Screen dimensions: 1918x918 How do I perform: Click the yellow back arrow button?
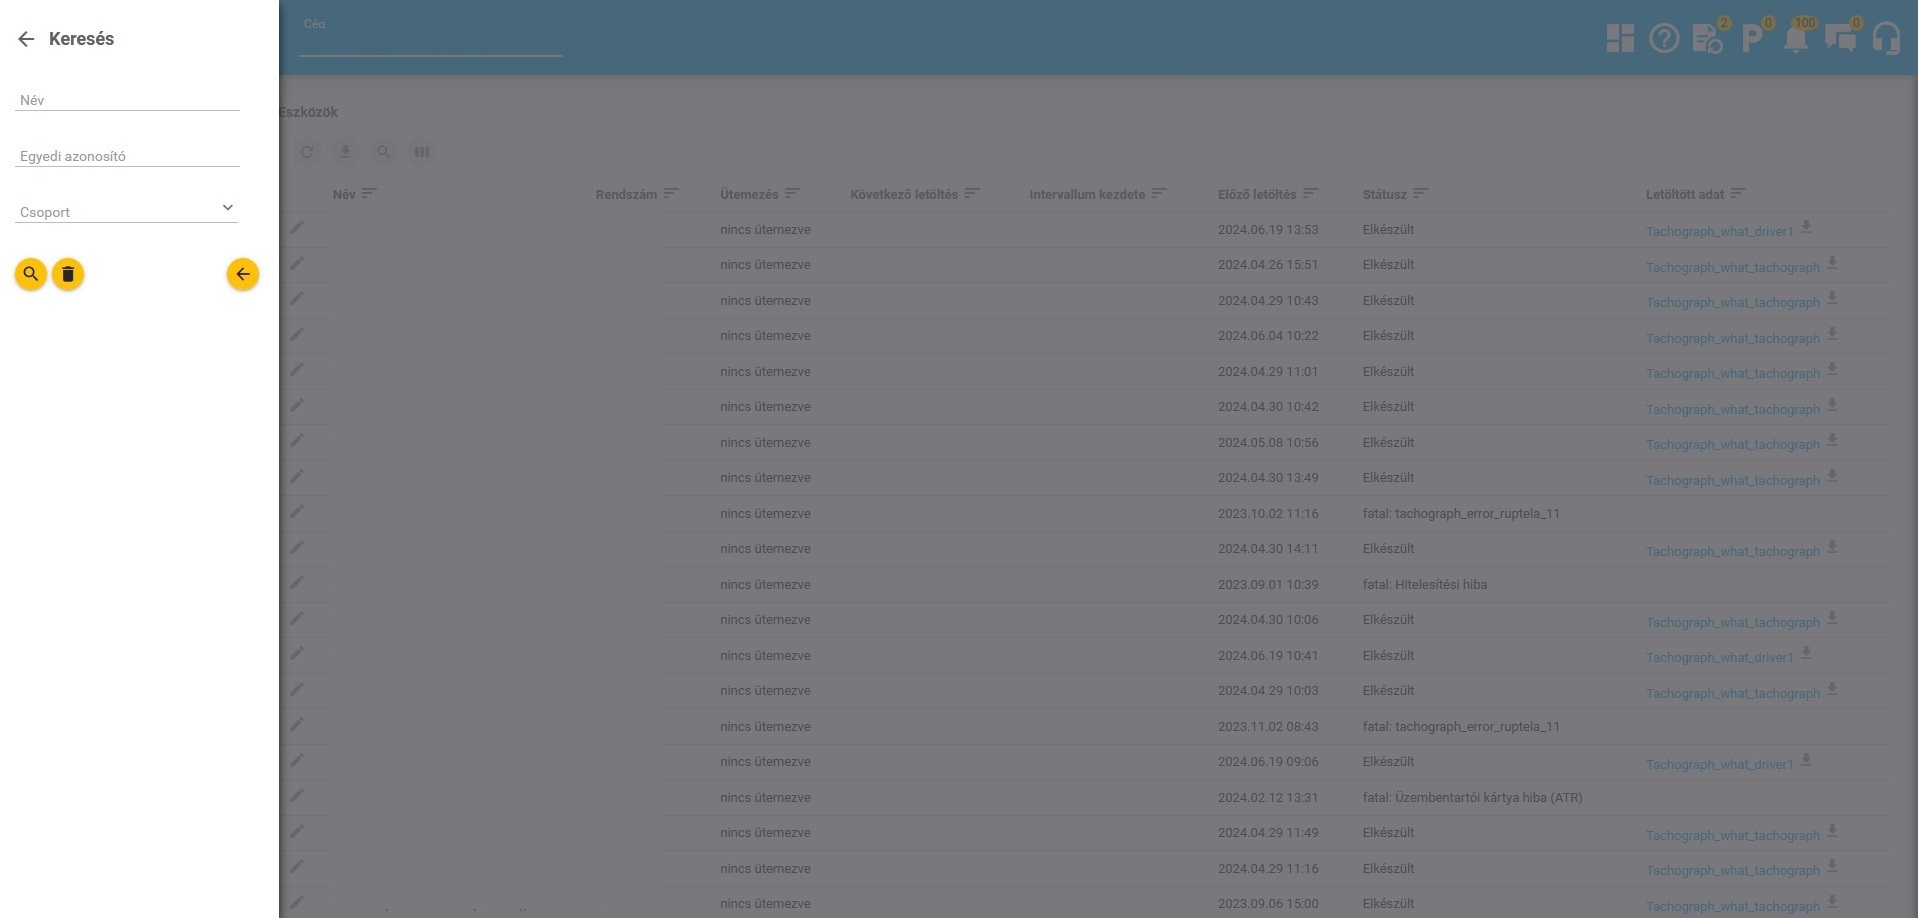(x=242, y=274)
